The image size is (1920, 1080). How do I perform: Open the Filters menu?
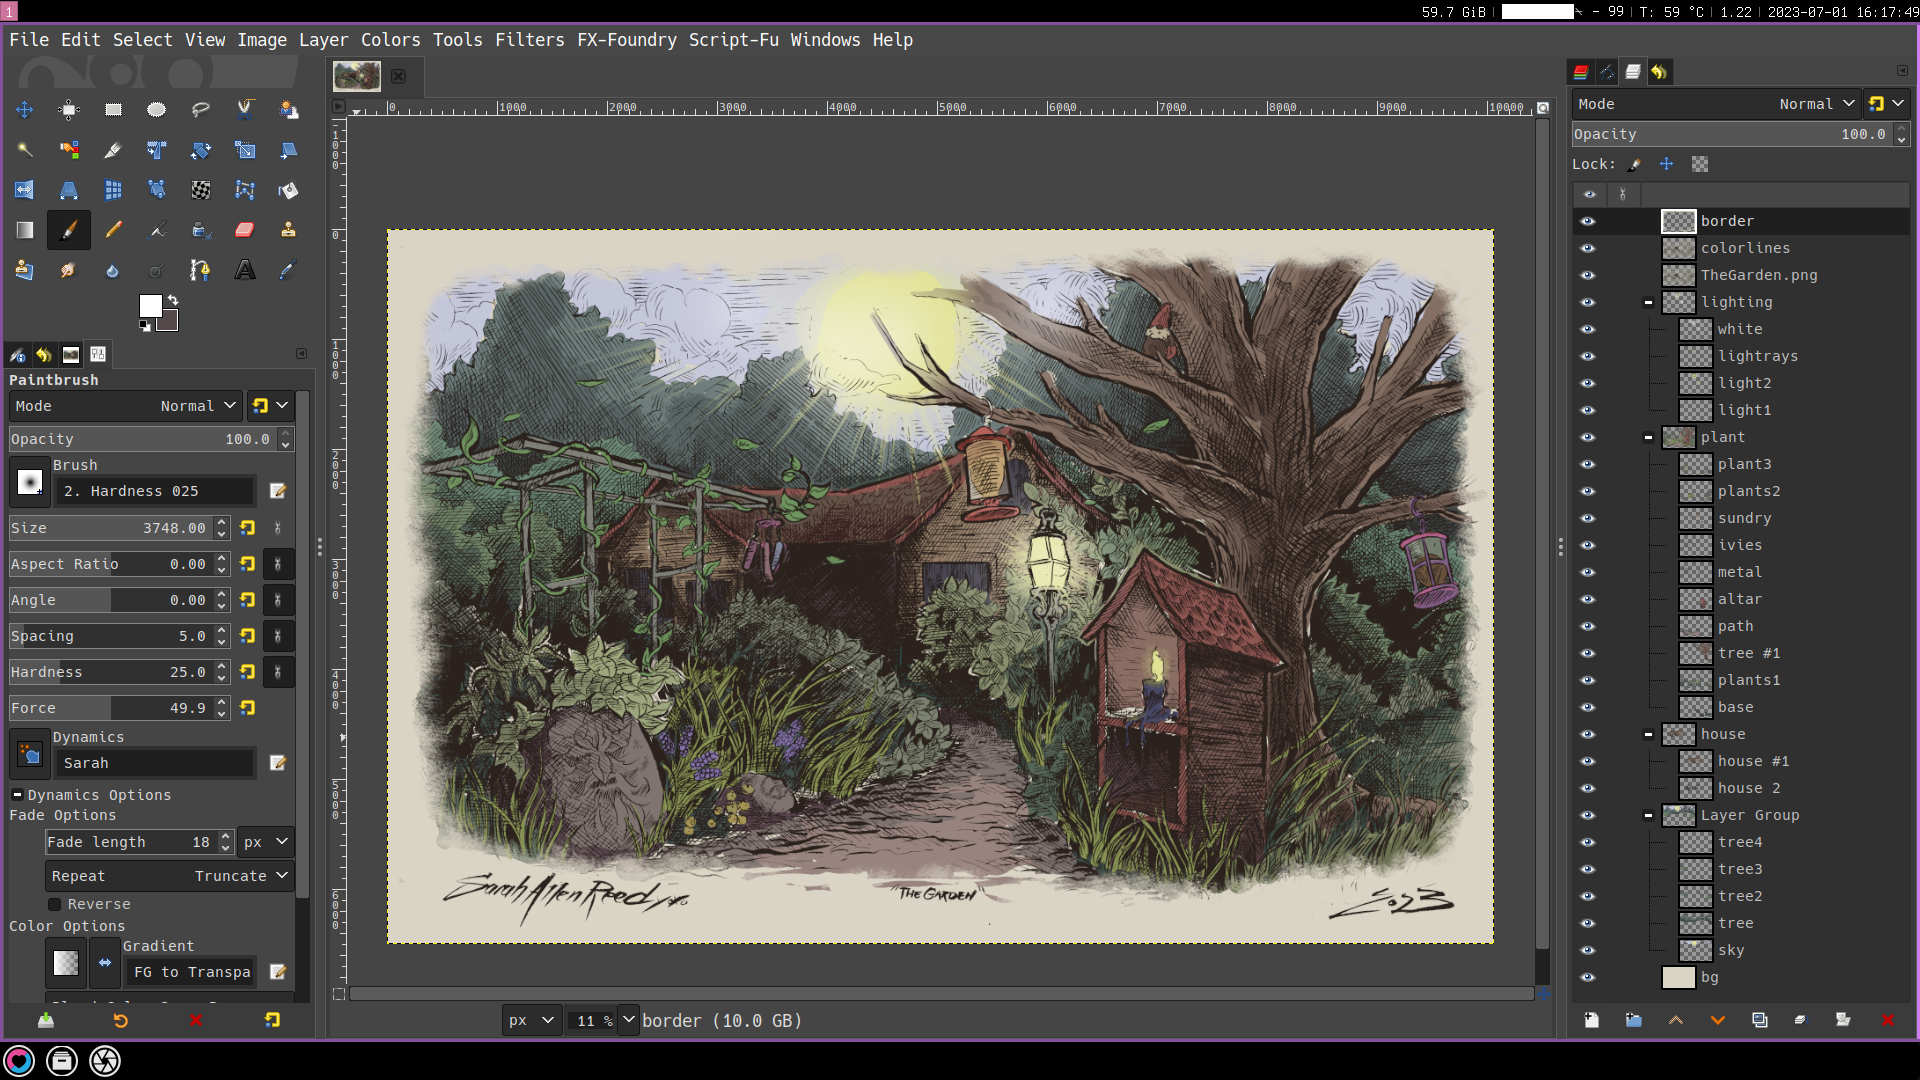point(529,40)
